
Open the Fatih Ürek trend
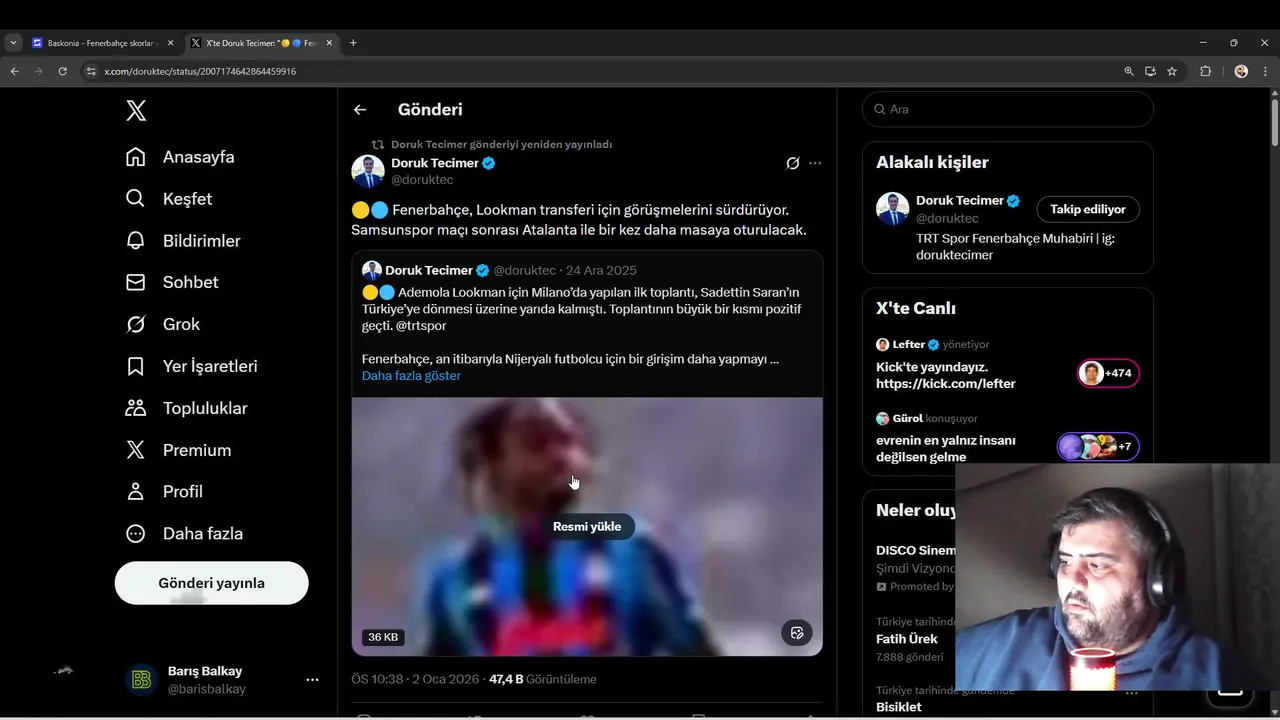pyautogui.click(x=907, y=639)
